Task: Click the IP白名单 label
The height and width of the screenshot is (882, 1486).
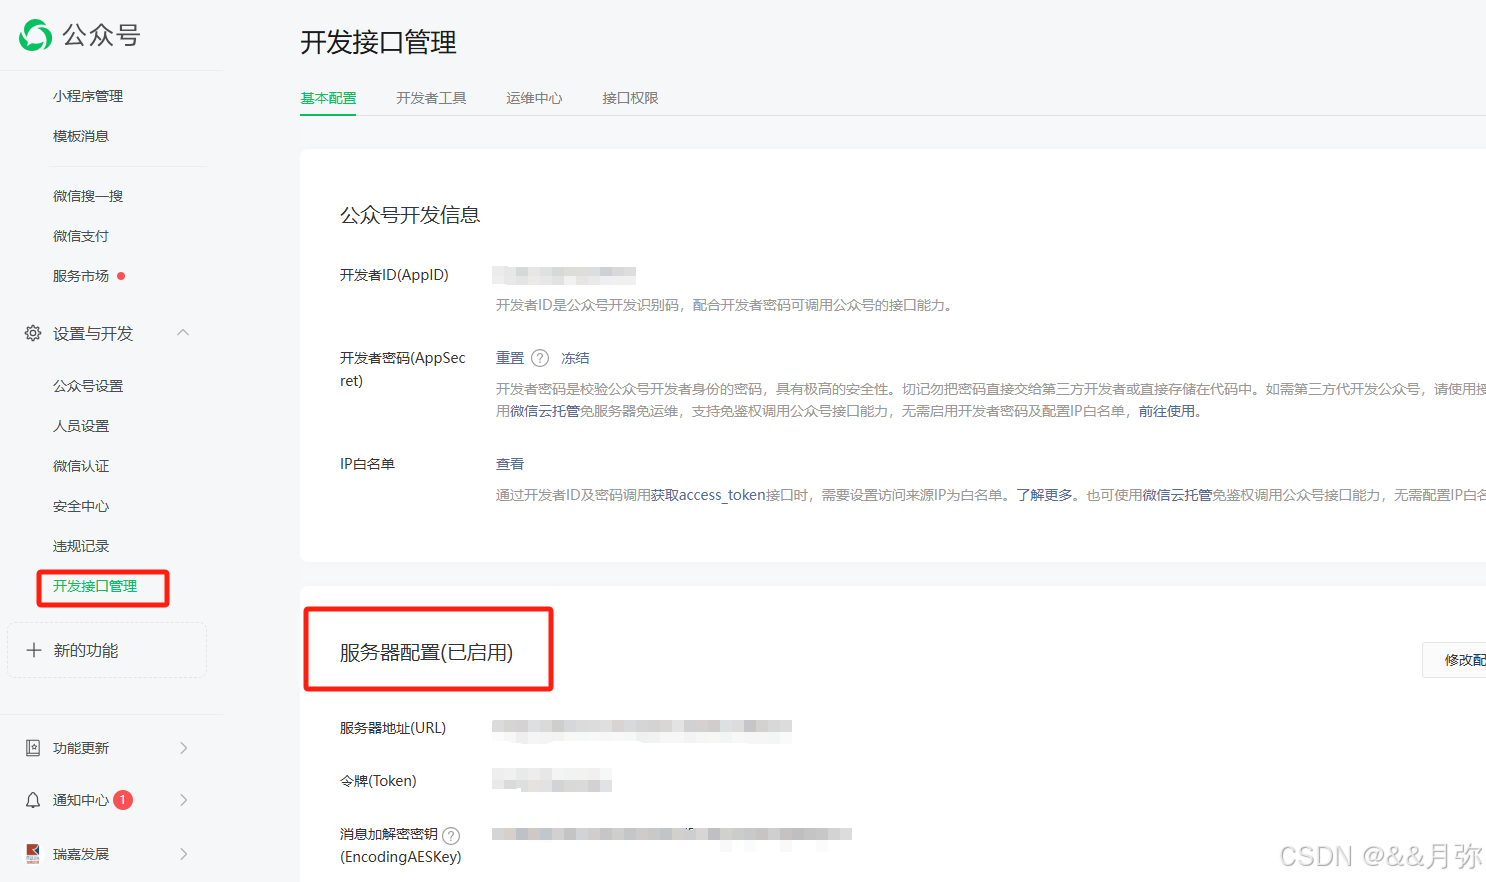Action: pyautogui.click(x=367, y=464)
